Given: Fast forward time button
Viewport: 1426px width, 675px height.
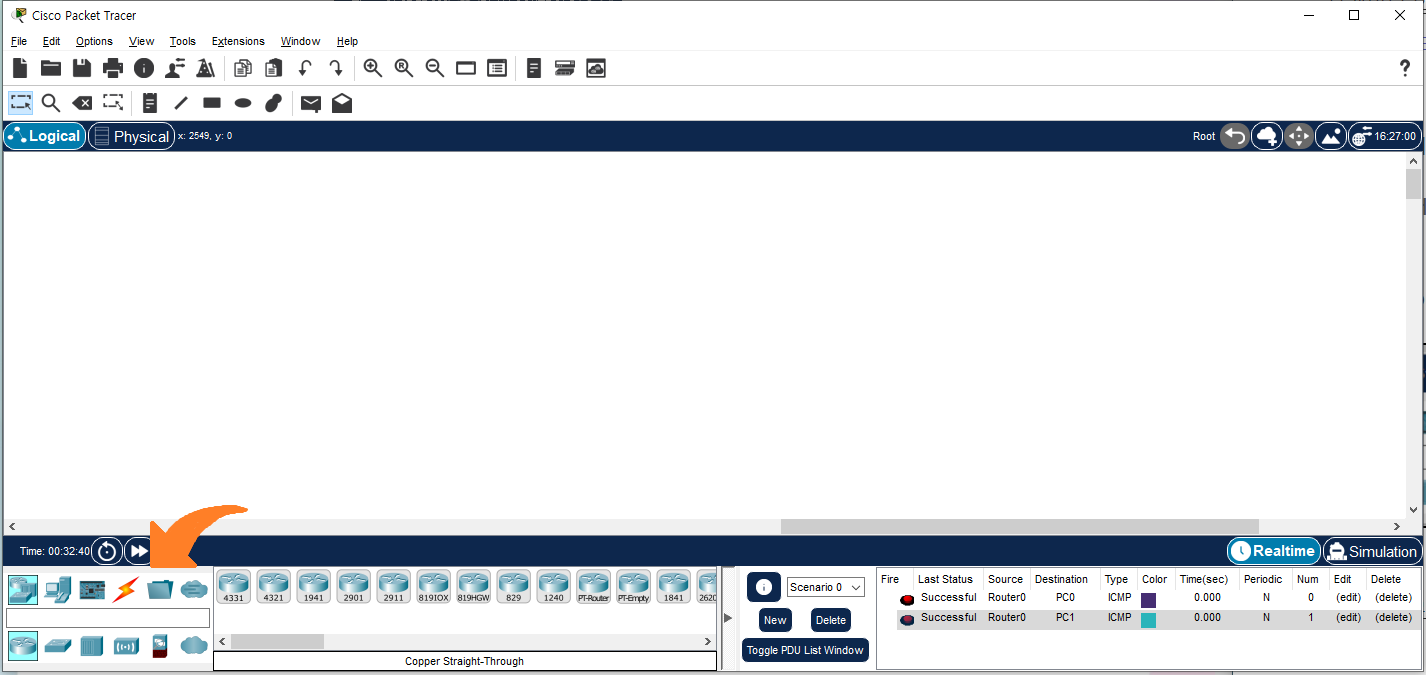Looking at the screenshot, I should [x=138, y=551].
